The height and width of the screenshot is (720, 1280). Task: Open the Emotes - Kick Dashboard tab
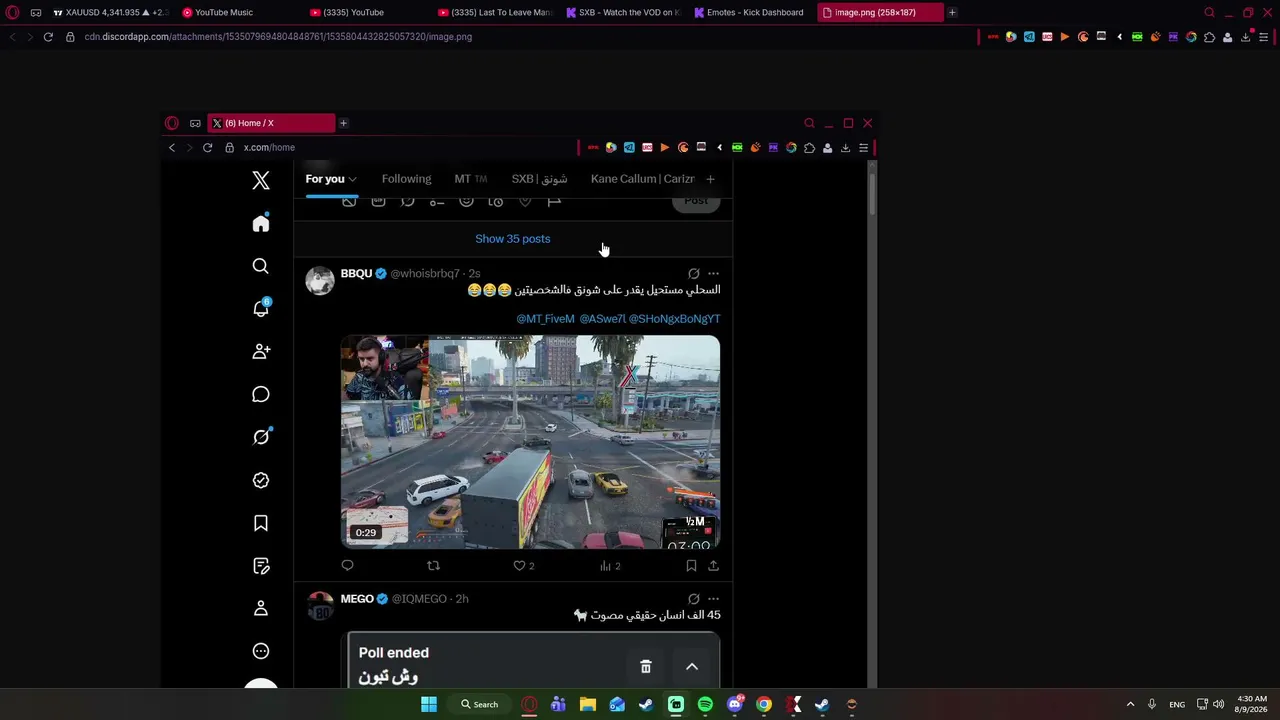751,13
